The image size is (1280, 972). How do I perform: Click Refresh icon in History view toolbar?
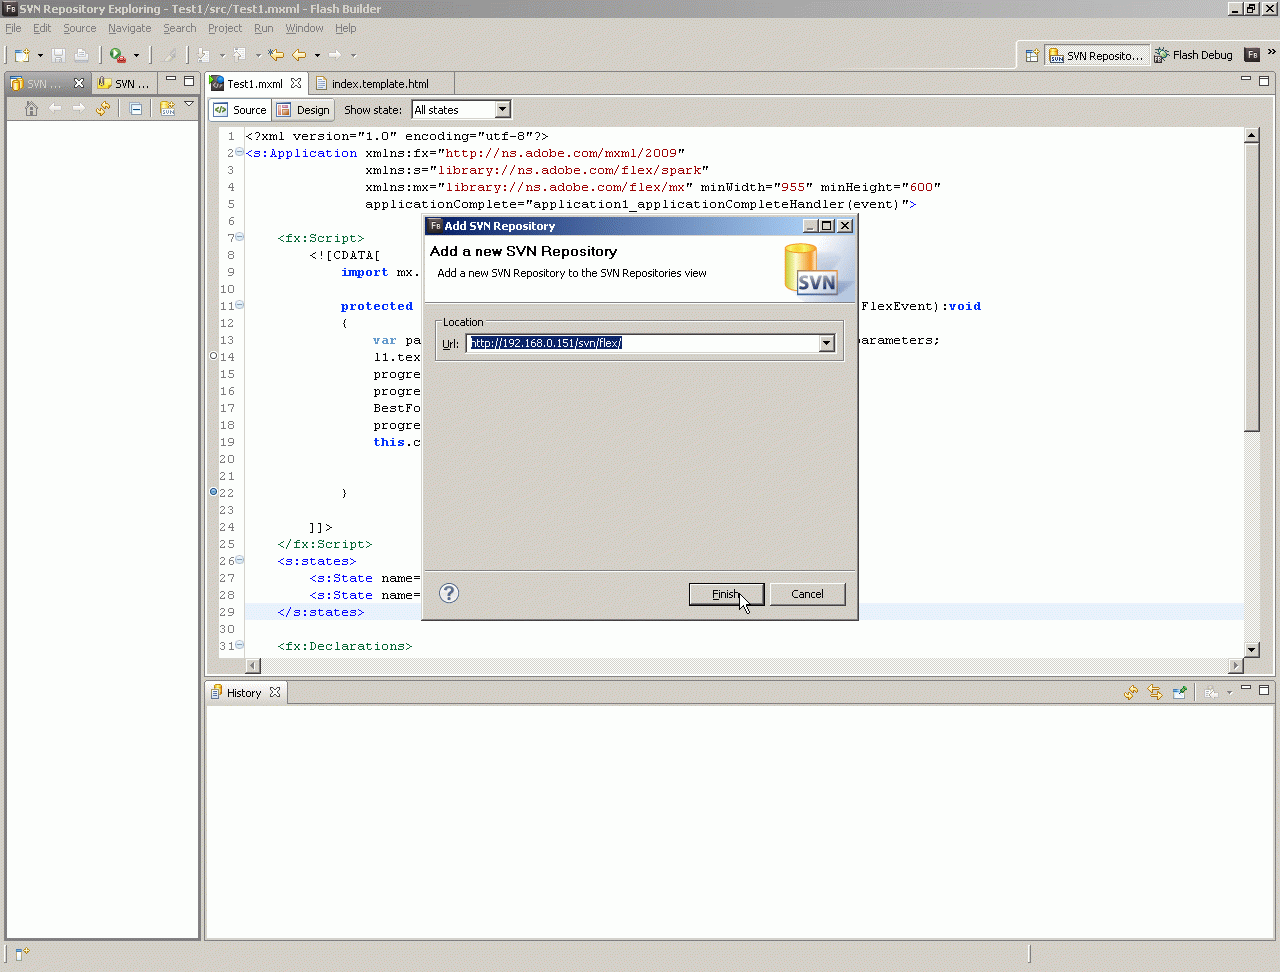point(1131,692)
